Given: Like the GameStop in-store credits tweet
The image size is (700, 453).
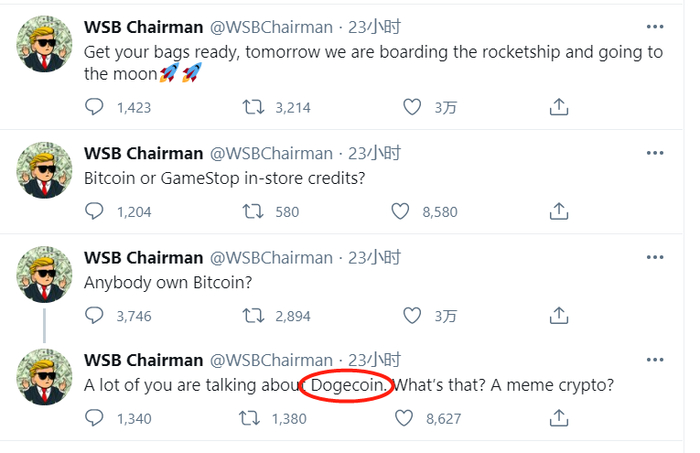Looking at the screenshot, I should (x=401, y=211).
